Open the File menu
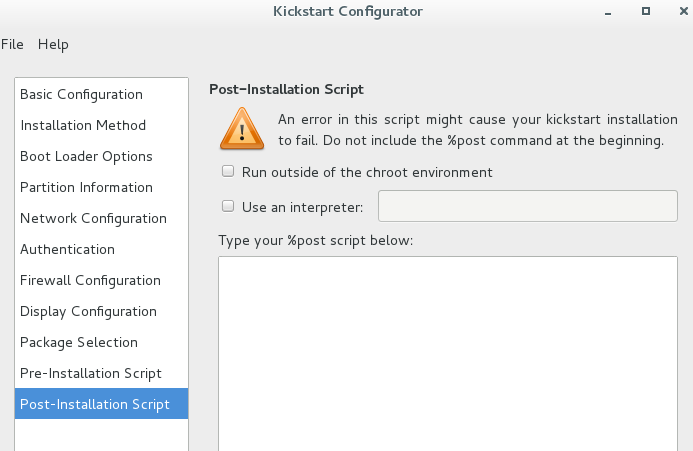 pos(12,44)
